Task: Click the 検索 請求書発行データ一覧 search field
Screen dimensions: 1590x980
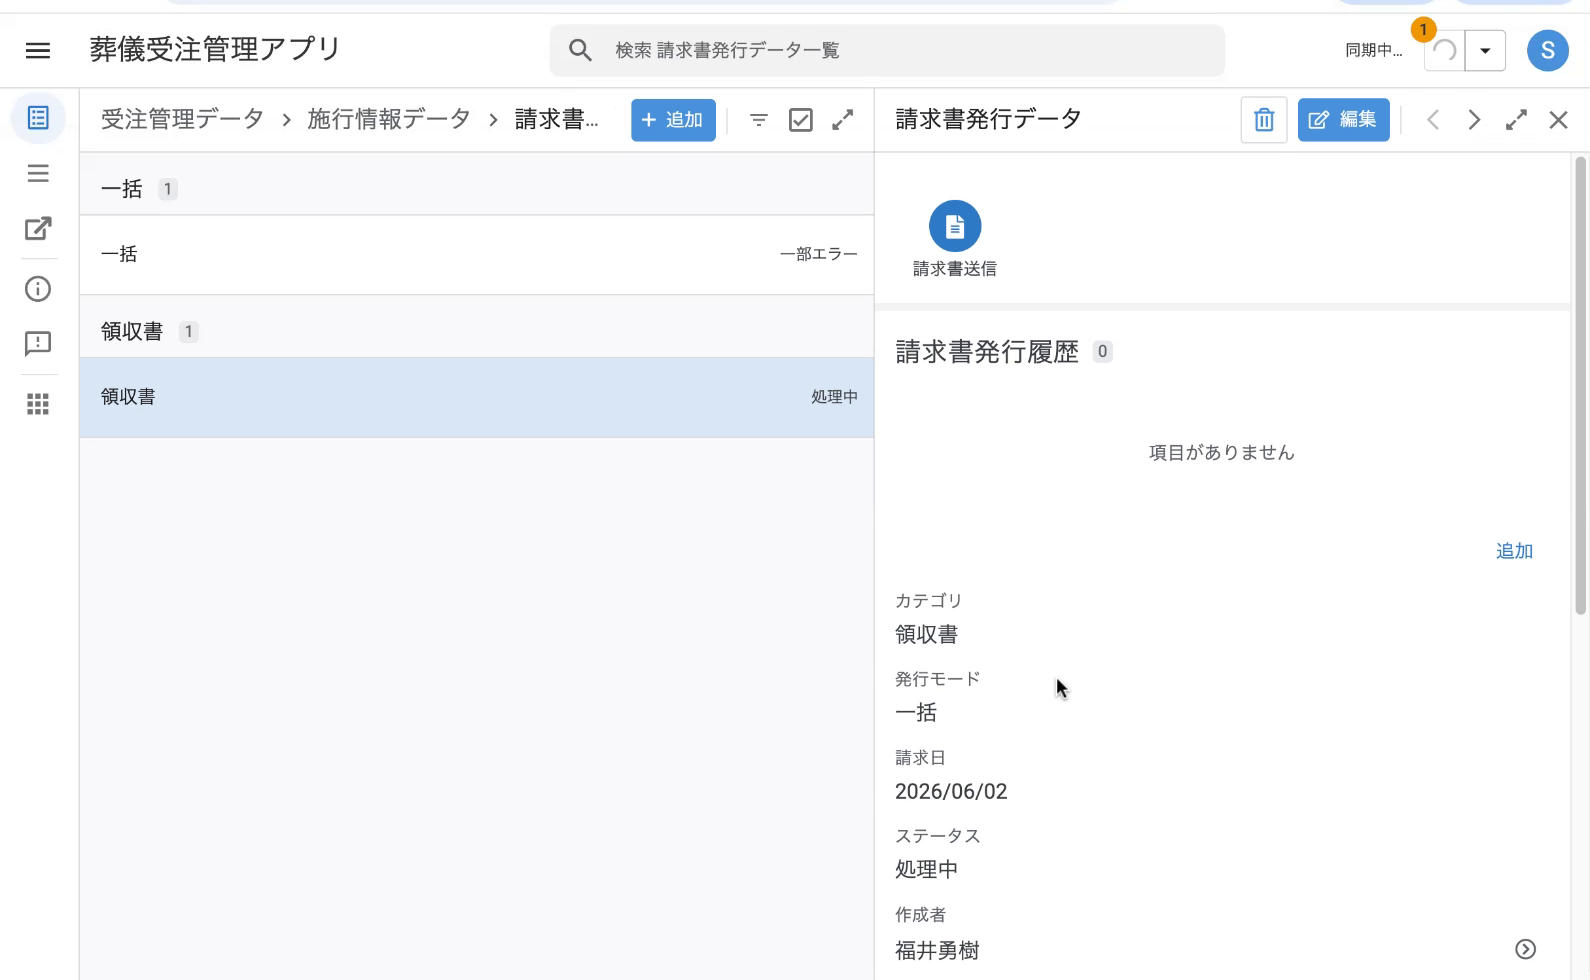Action: [887, 50]
